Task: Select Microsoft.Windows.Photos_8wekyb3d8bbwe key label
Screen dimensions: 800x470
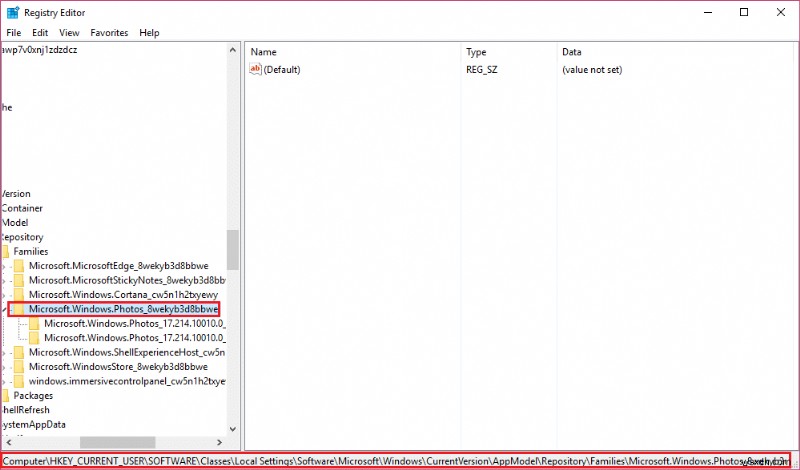Action: [x=123, y=309]
